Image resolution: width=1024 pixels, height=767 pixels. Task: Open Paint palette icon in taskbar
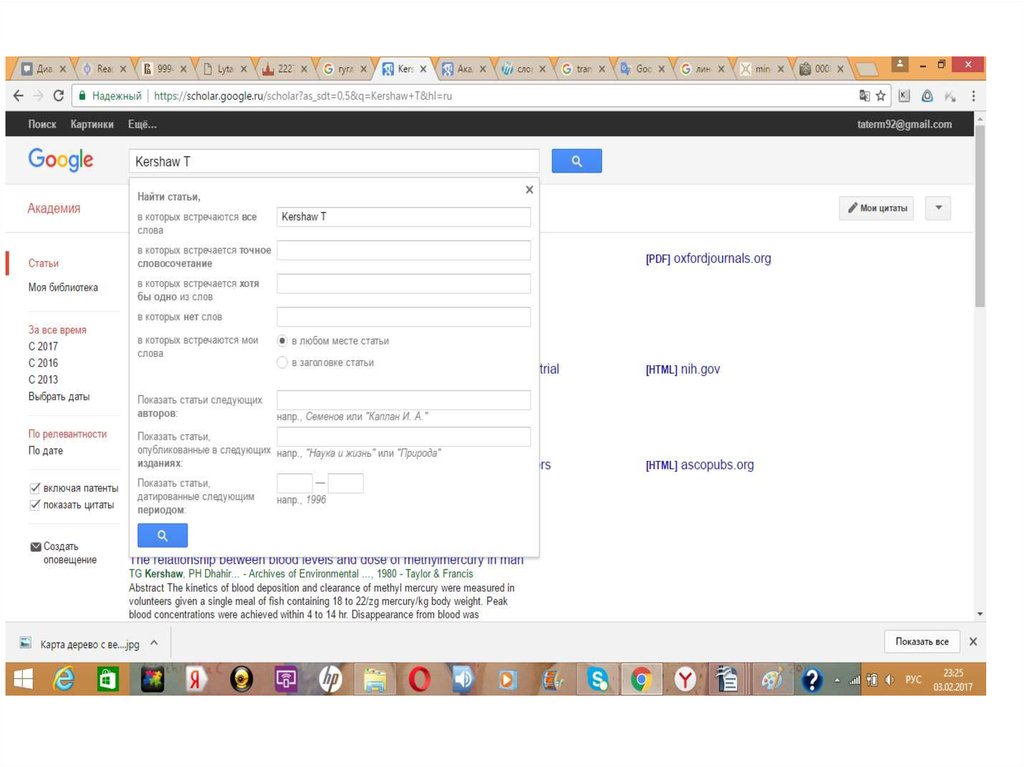point(771,679)
